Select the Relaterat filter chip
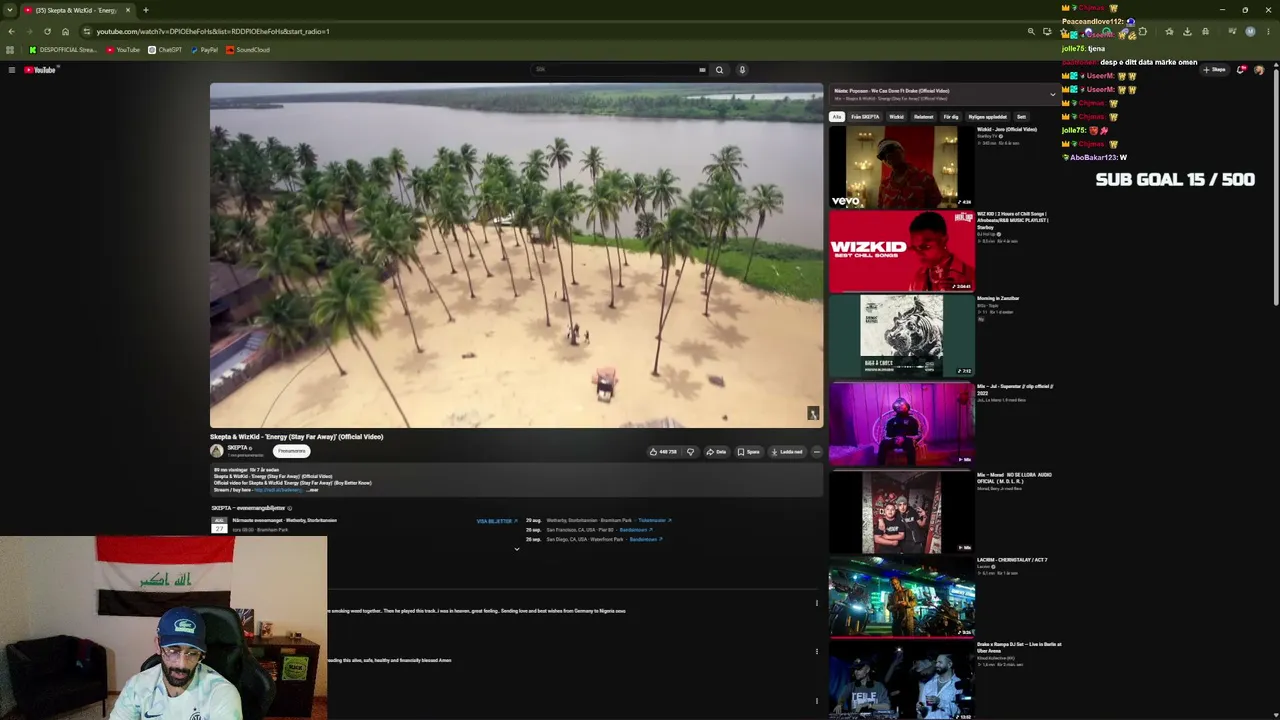The height and width of the screenshot is (720, 1280). click(x=923, y=117)
